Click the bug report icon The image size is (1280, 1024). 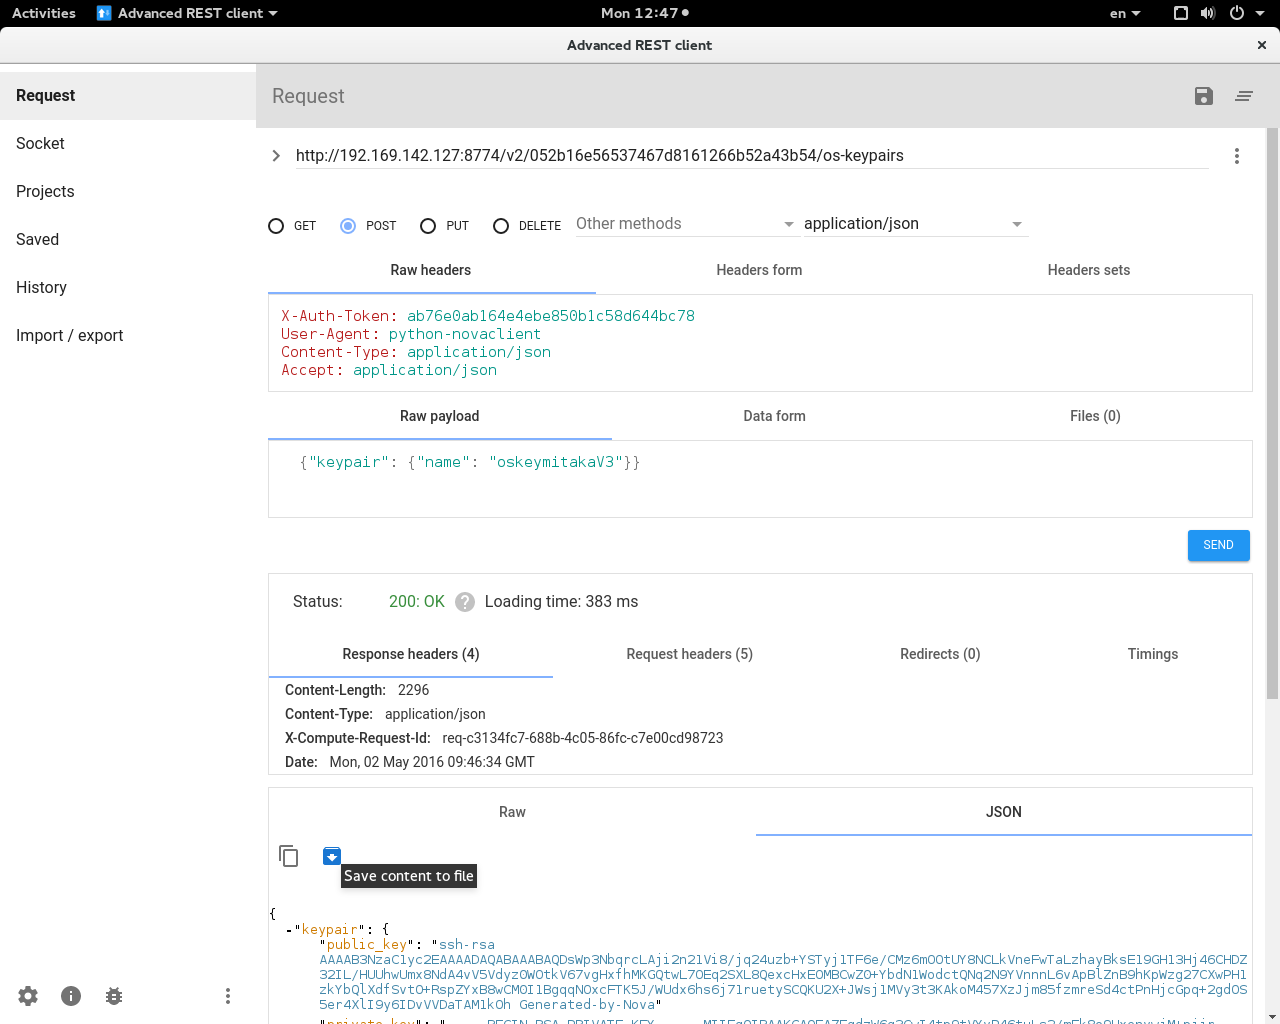point(114,996)
